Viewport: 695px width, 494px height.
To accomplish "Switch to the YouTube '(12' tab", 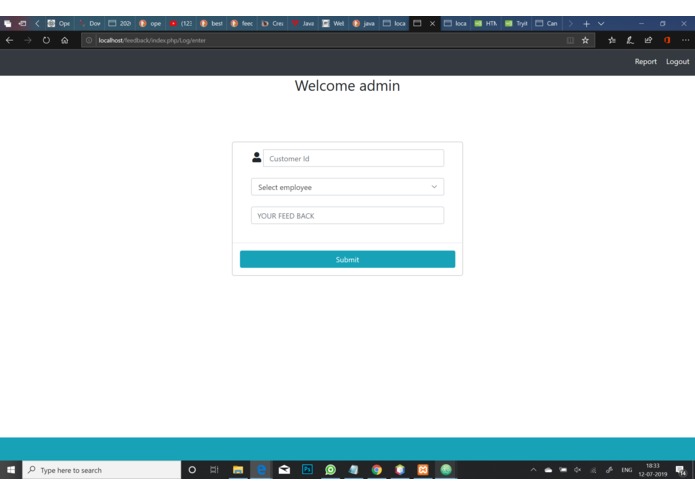I will 181,23.
